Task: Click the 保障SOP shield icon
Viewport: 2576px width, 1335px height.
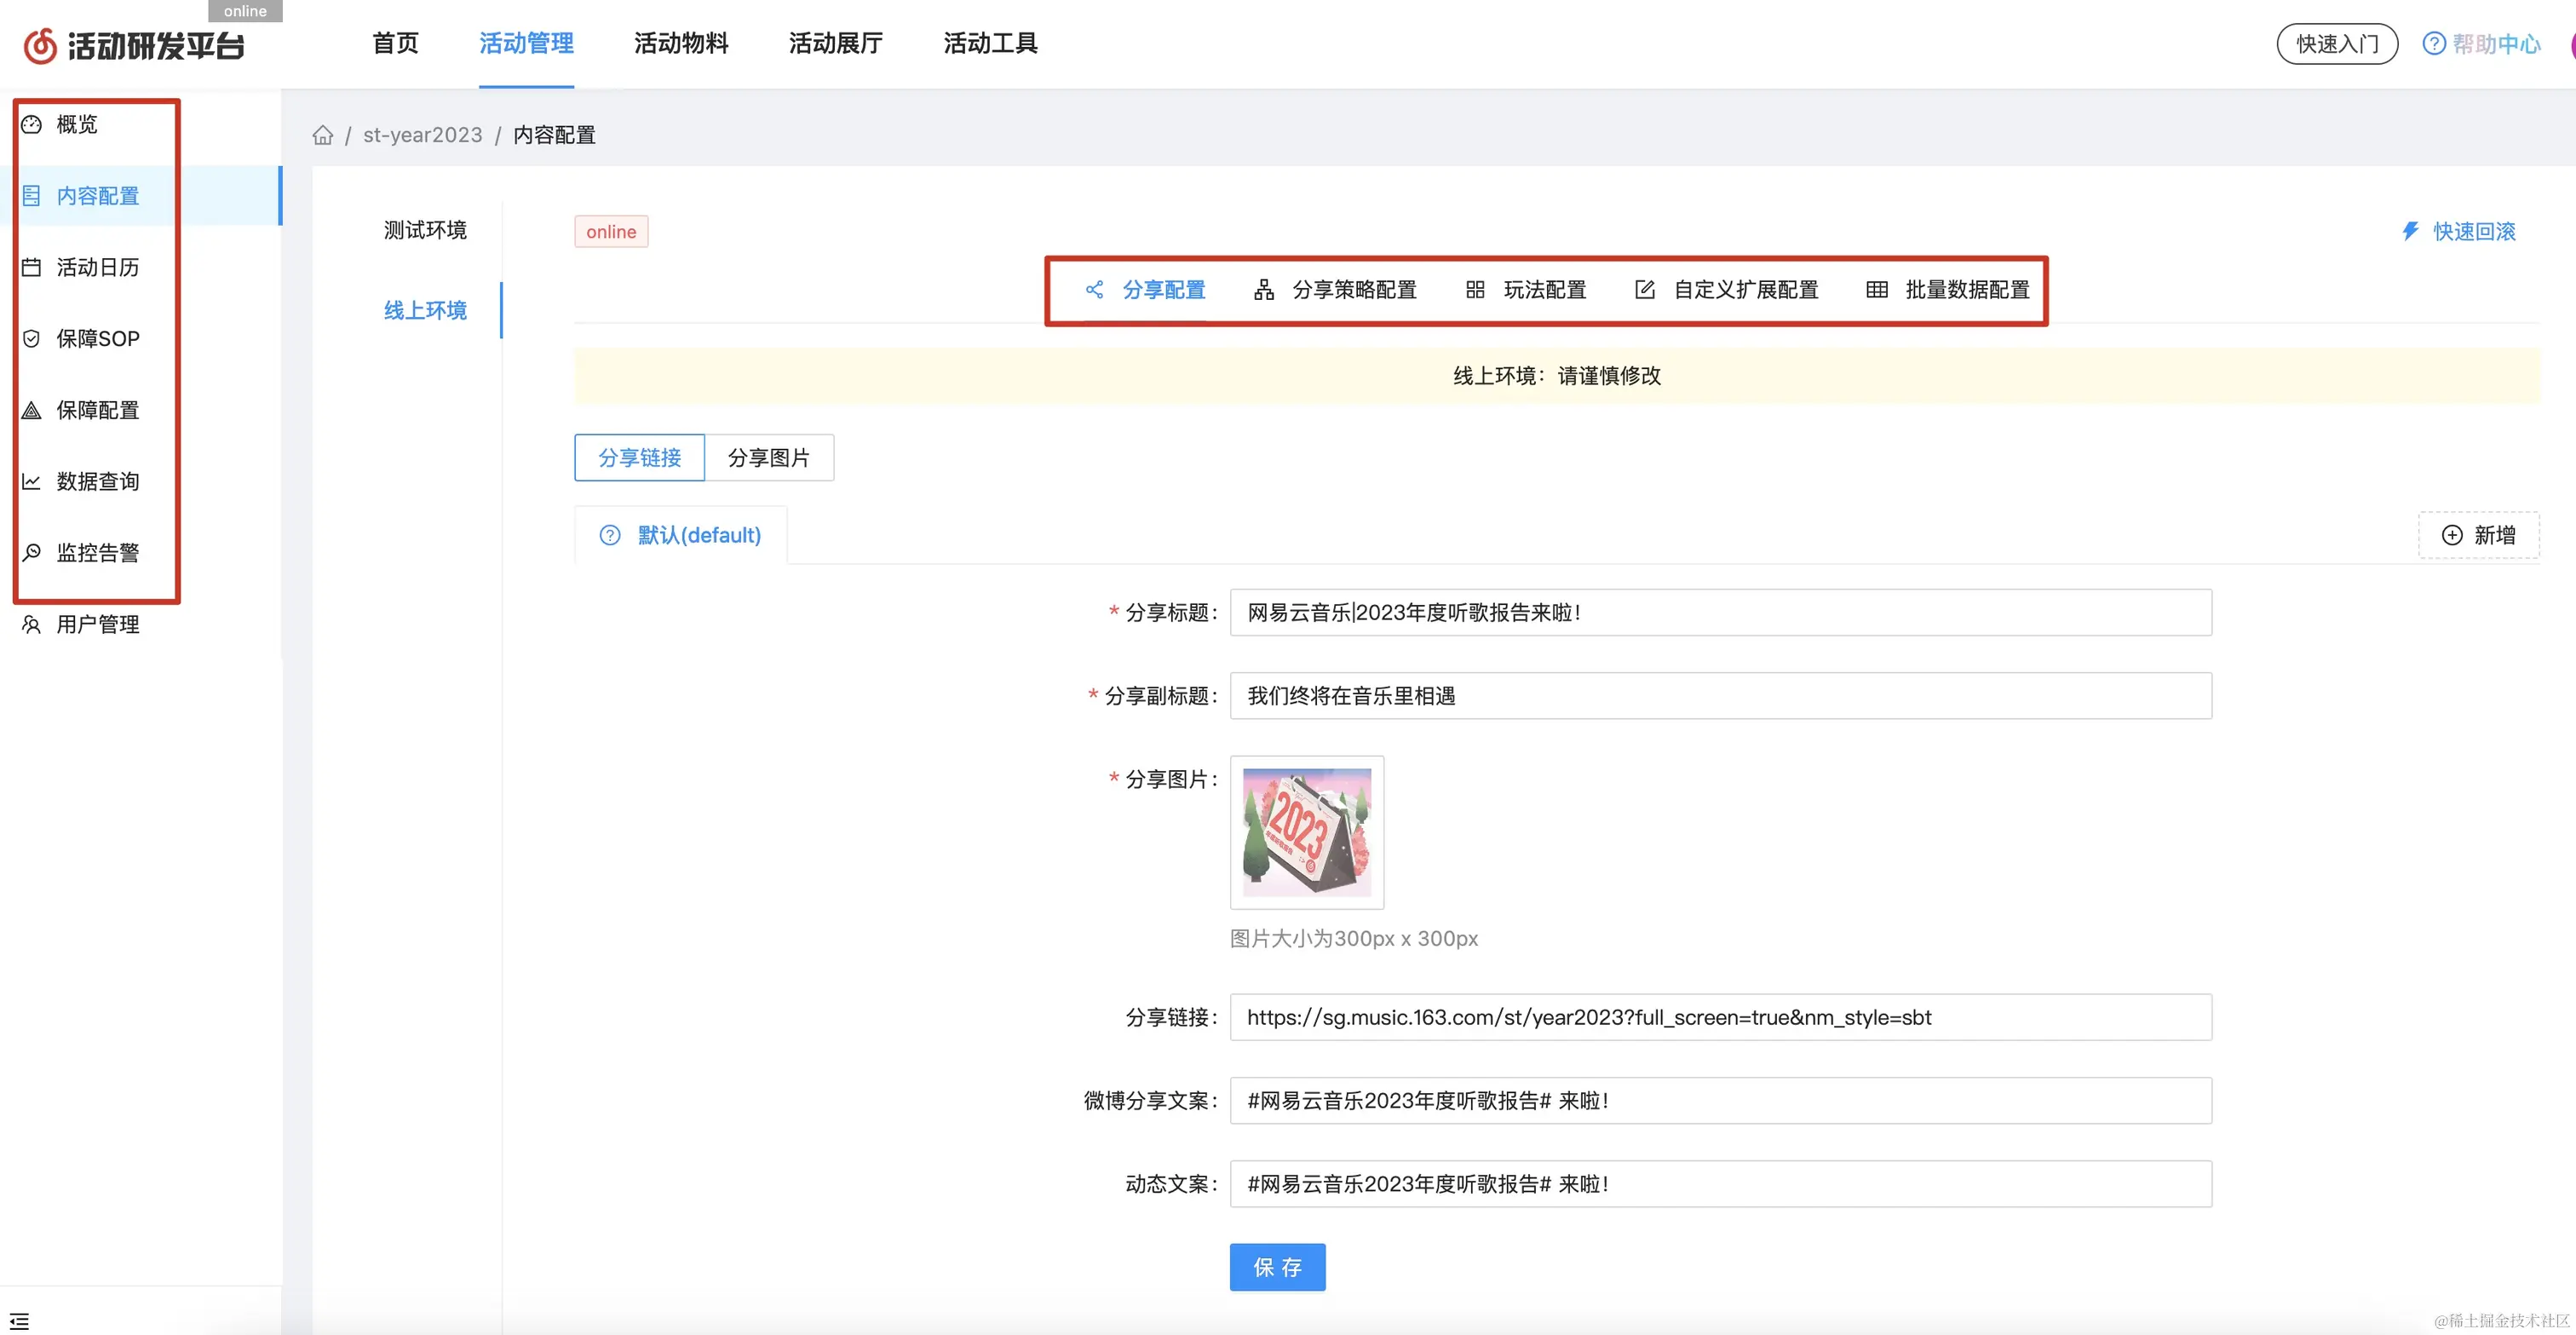Action: point(32,338)
